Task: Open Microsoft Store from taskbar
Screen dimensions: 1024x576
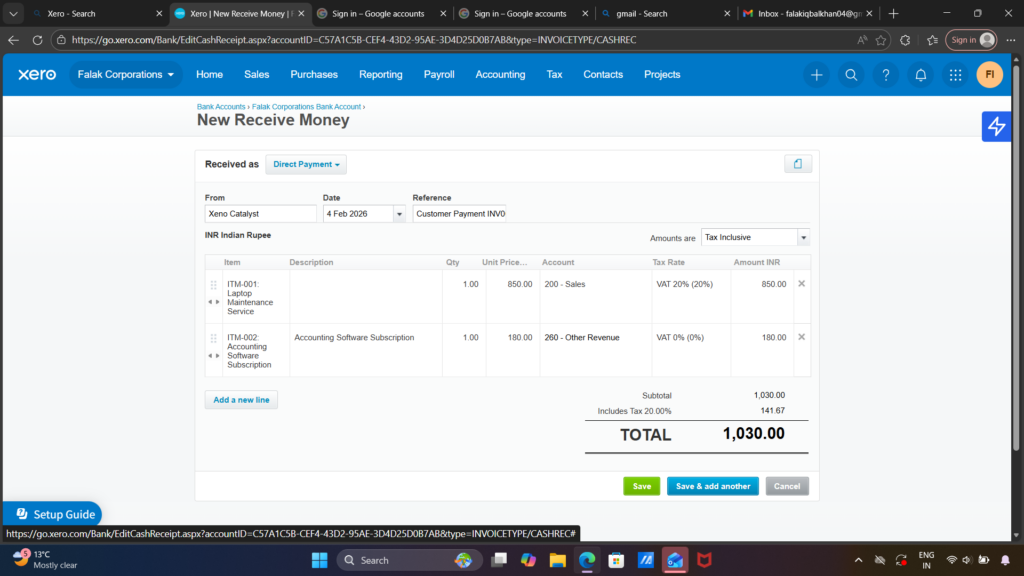Action: tap(616, 560)
